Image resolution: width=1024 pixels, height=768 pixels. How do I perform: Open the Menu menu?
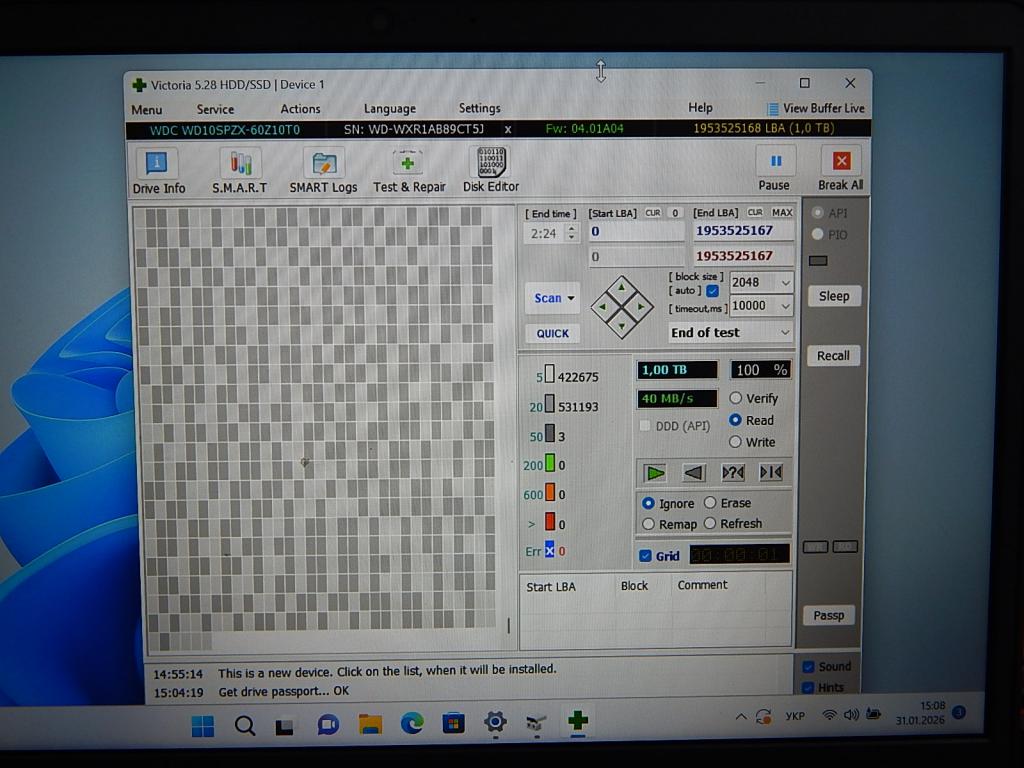point(146,110)
